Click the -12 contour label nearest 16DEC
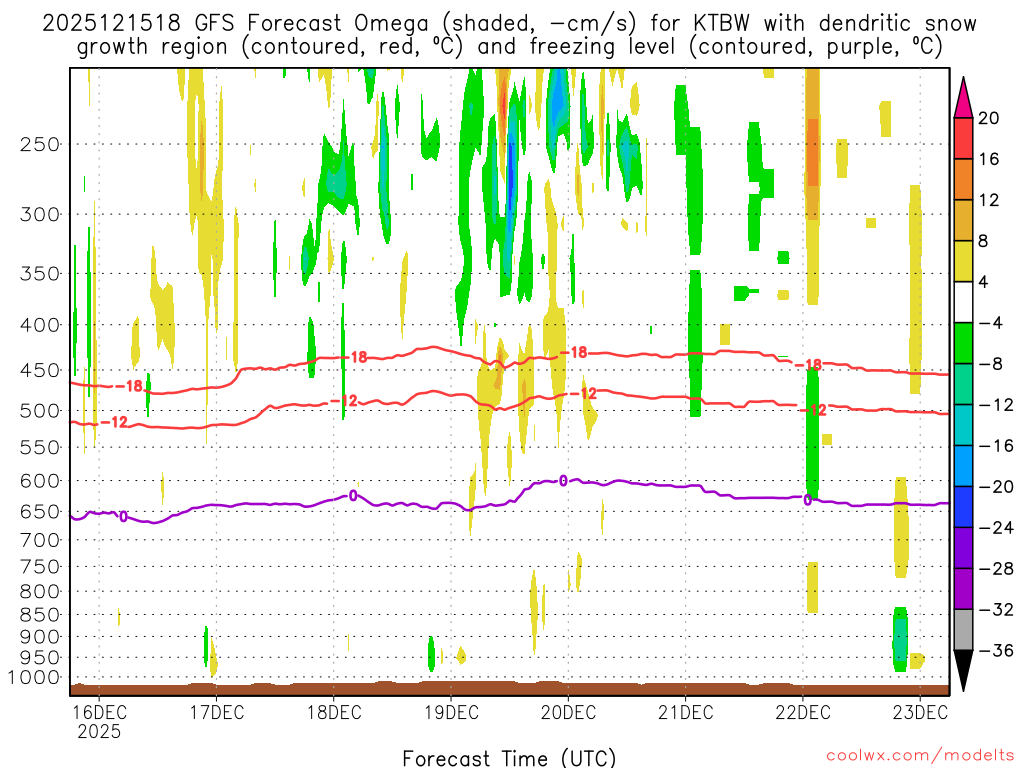 tap(114, 423)
